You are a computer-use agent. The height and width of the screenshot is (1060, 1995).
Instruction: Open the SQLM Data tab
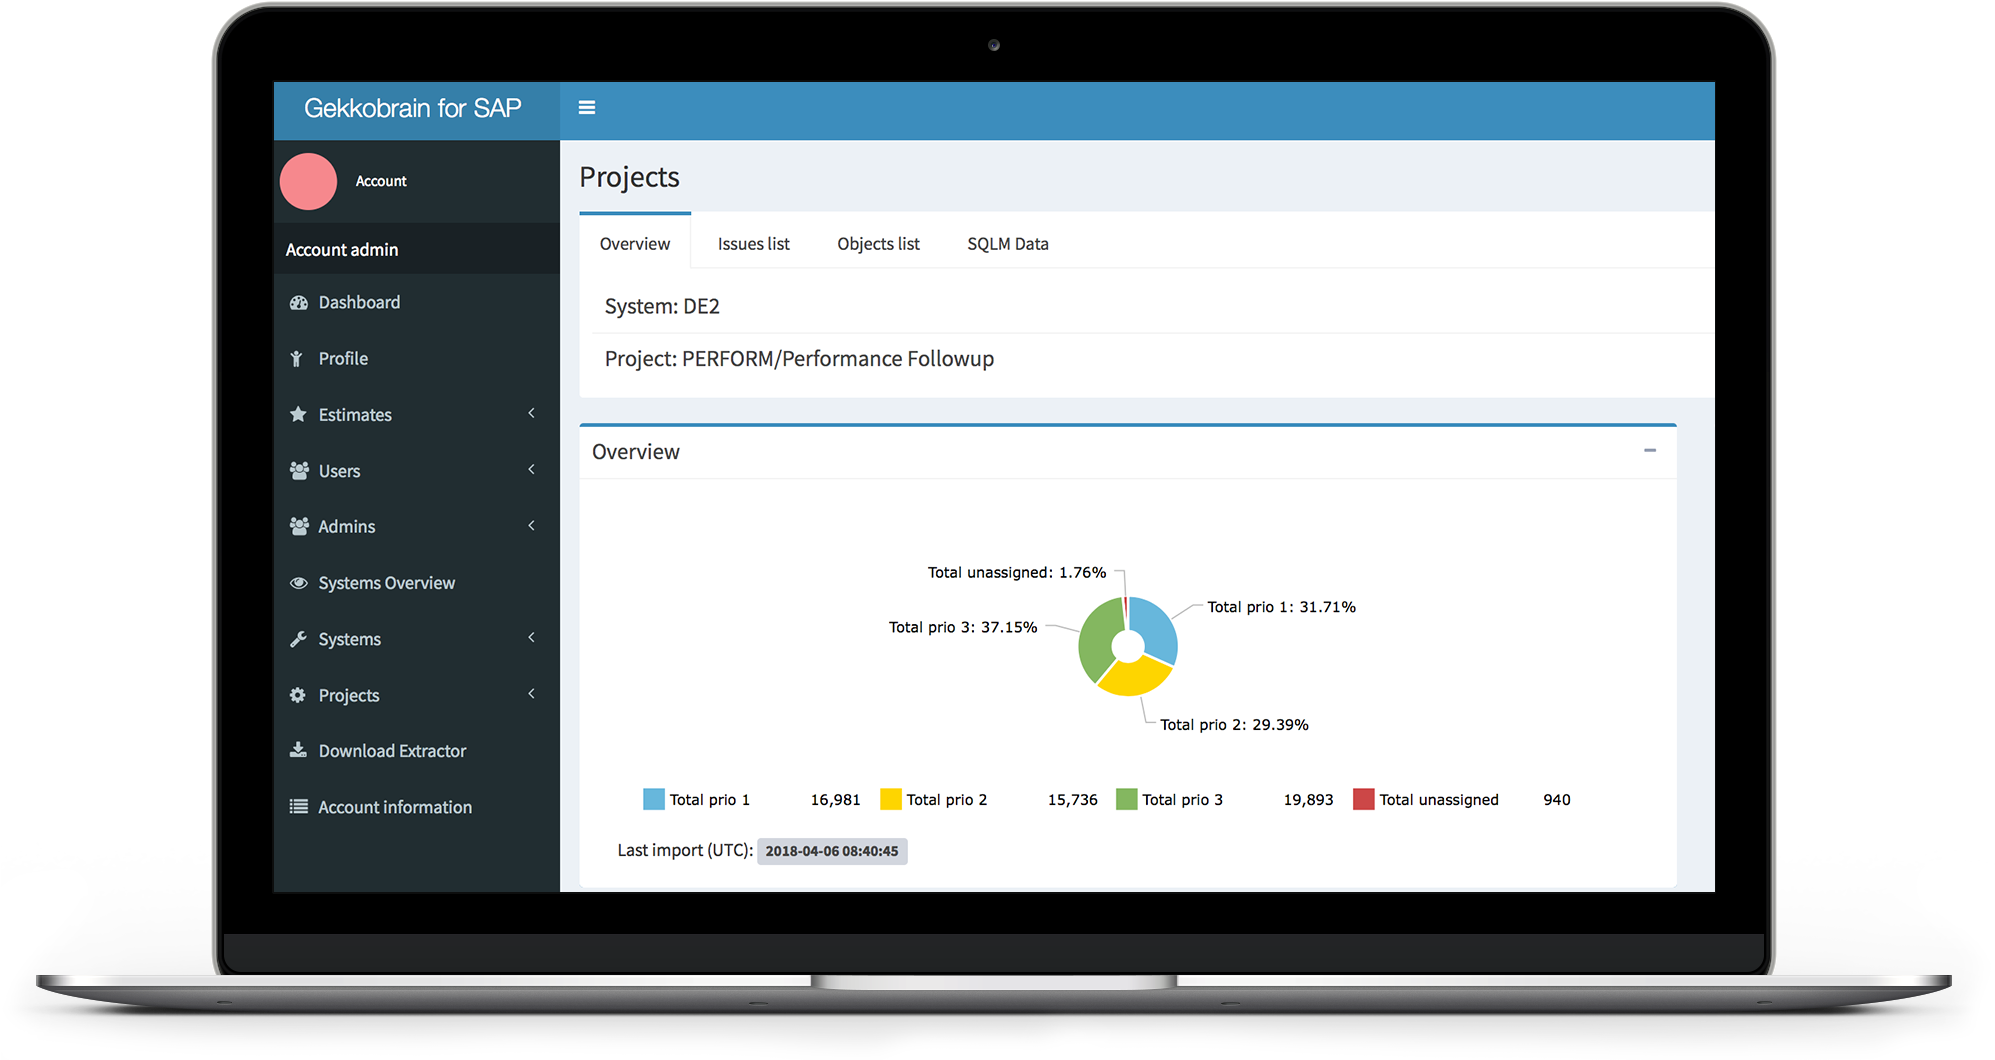click(x=1007, y=243)
